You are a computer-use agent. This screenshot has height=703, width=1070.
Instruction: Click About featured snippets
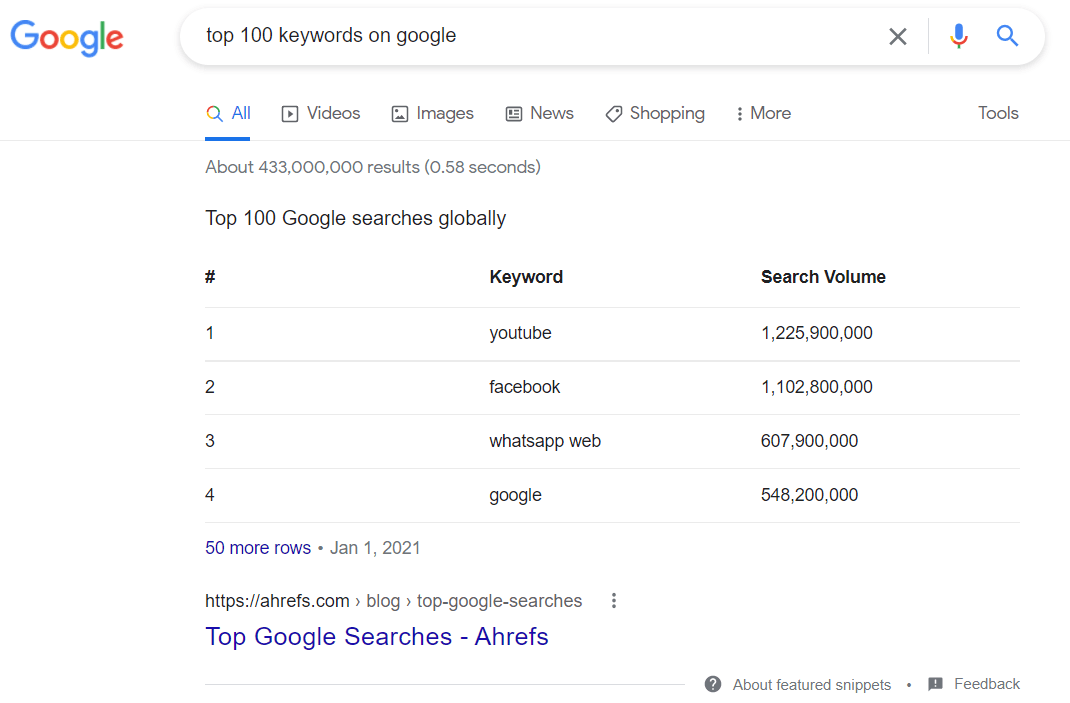pyautogui.click(x=811, y=684)
